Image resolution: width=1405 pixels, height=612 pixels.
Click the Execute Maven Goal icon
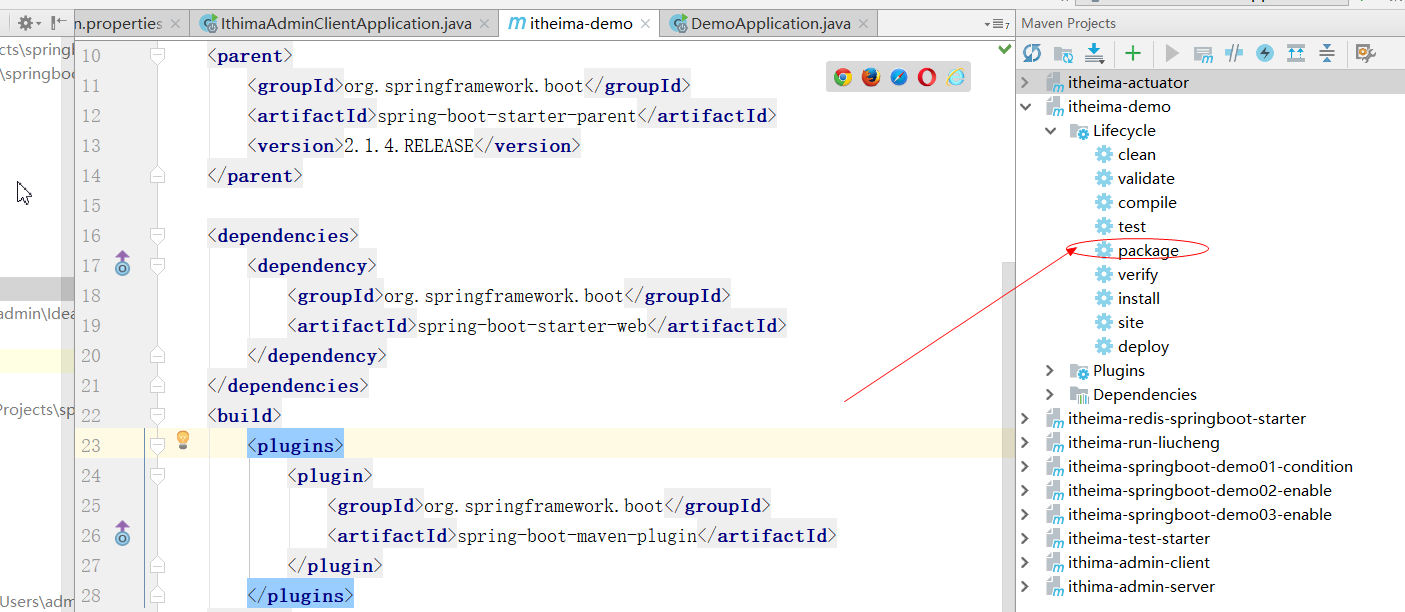coord(1204,53)
